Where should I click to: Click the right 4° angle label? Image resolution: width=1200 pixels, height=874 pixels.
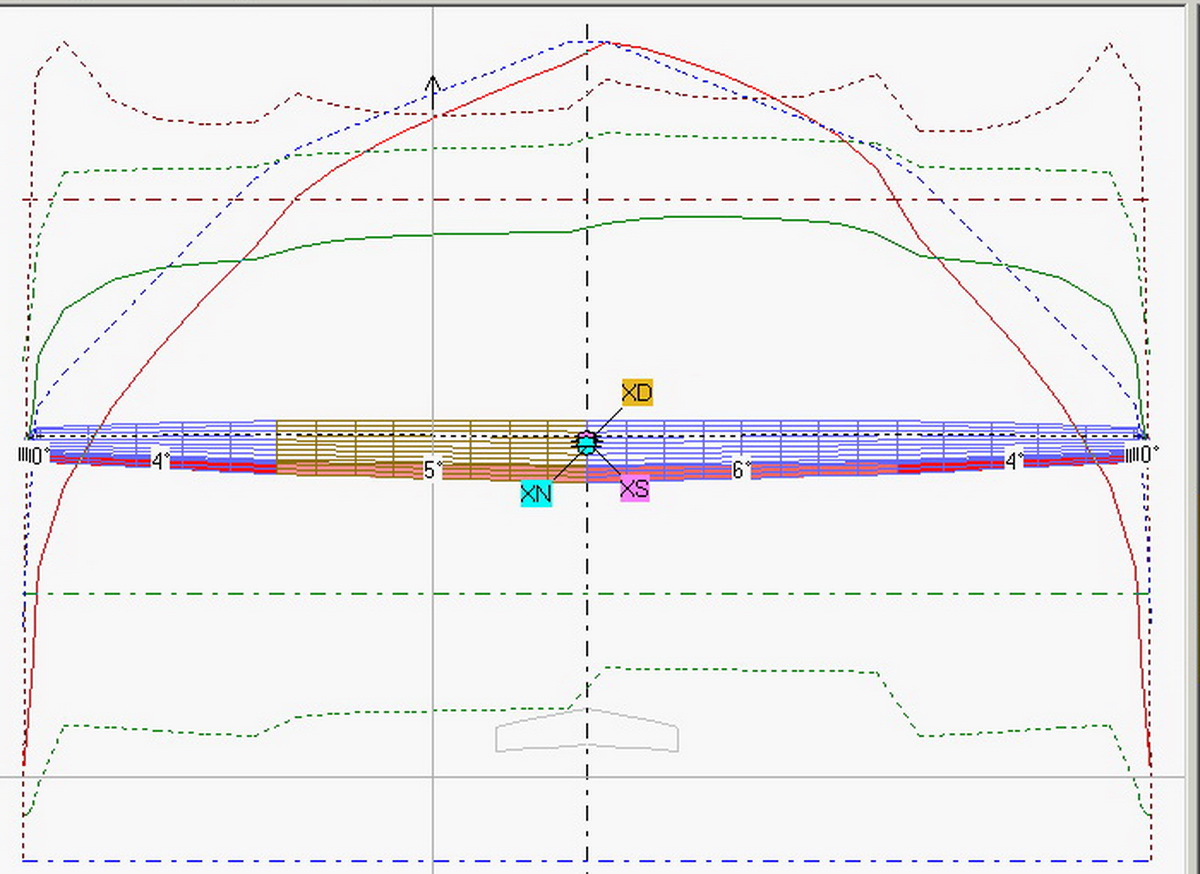[1014, 461]
